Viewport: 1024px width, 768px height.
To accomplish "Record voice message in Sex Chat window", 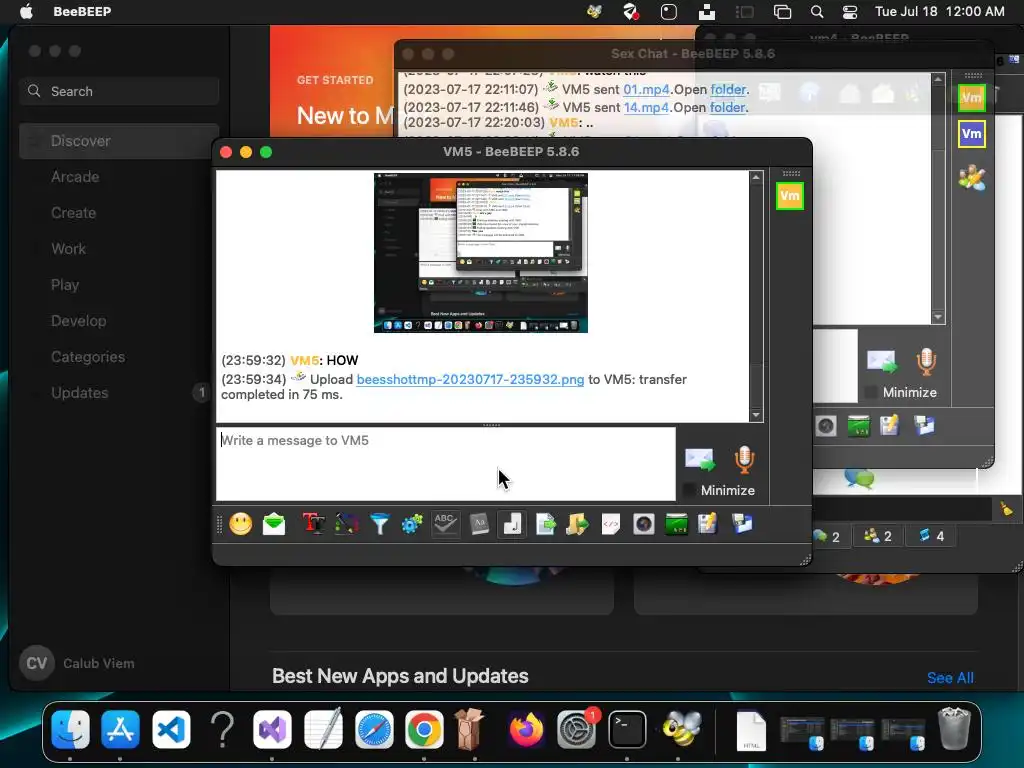I will [926, 362].
